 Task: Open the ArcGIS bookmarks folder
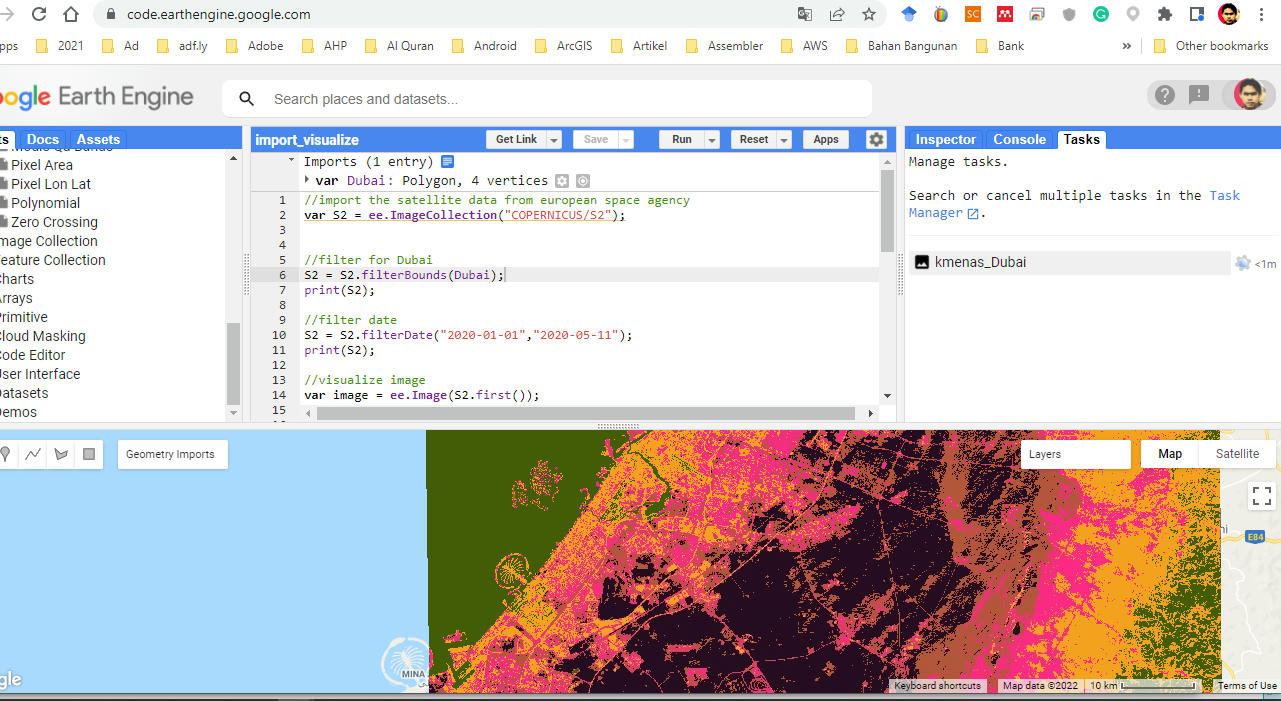pyautogui.click(x=563, y=46)
